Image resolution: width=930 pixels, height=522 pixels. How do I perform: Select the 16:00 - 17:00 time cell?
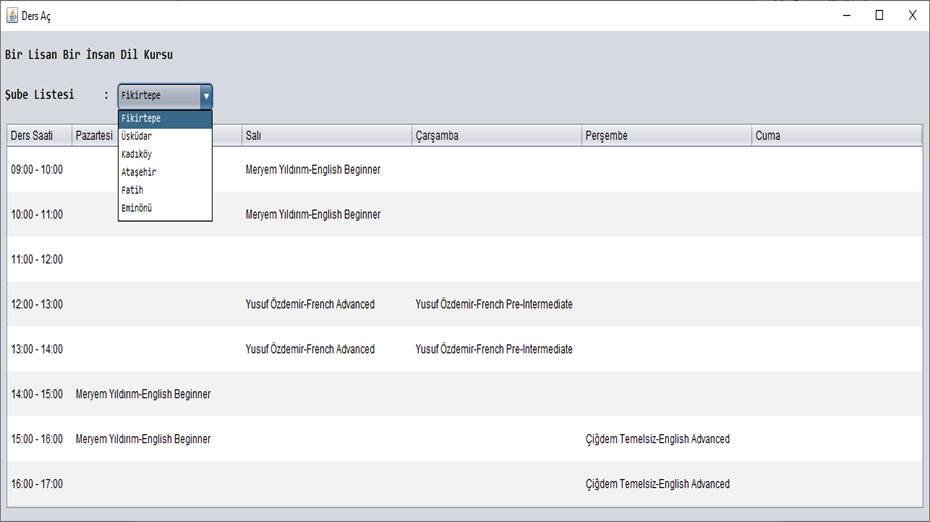pyautogui.click(x=39, y=484)
